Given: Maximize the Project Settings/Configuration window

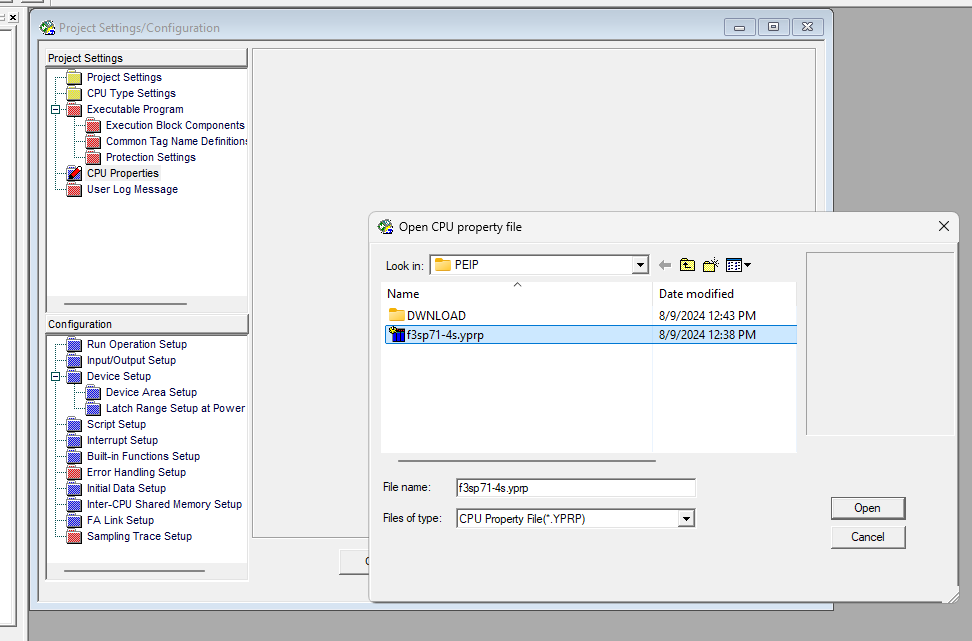Looking at the screenshot, I should coord(773,27).
